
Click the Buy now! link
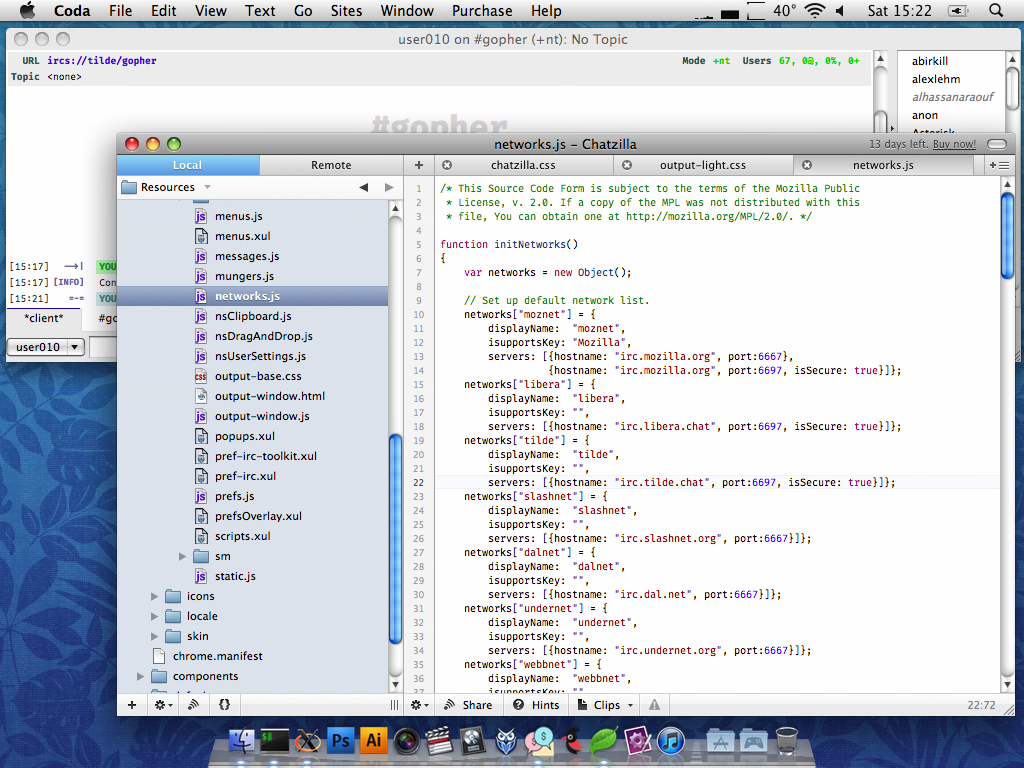pyautogui.click(x=954, y=144)
